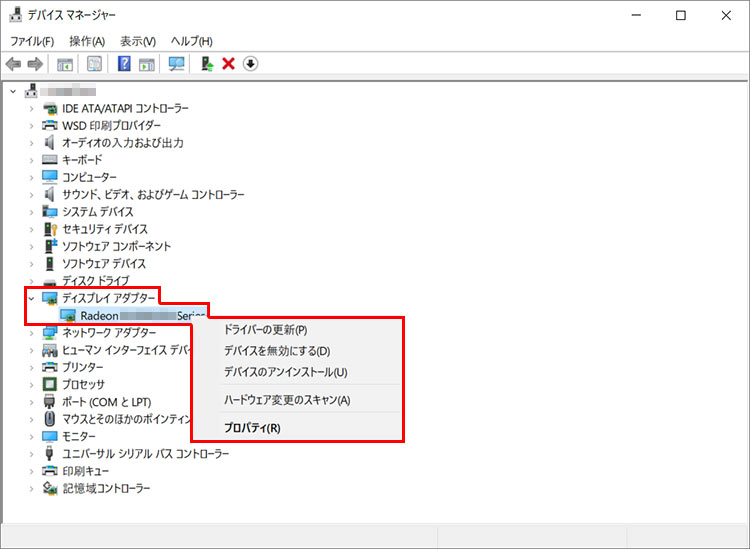Click ハードウェア変更のスキャン(A) in context menu
The image size is (750, 549).
click(286, 400)
